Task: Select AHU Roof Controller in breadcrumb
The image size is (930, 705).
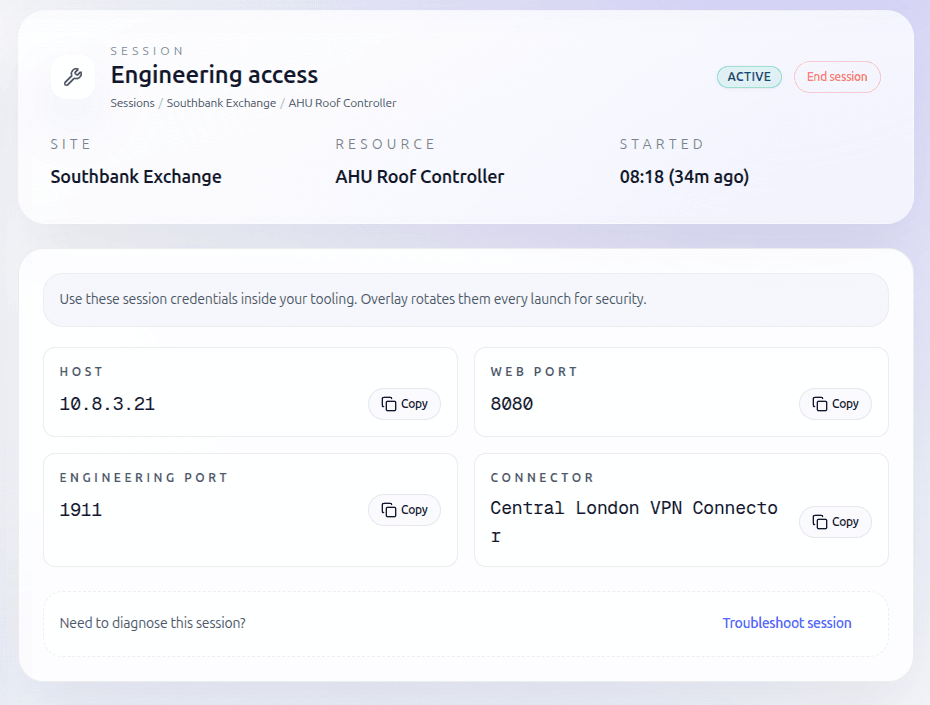Action: 342,103
